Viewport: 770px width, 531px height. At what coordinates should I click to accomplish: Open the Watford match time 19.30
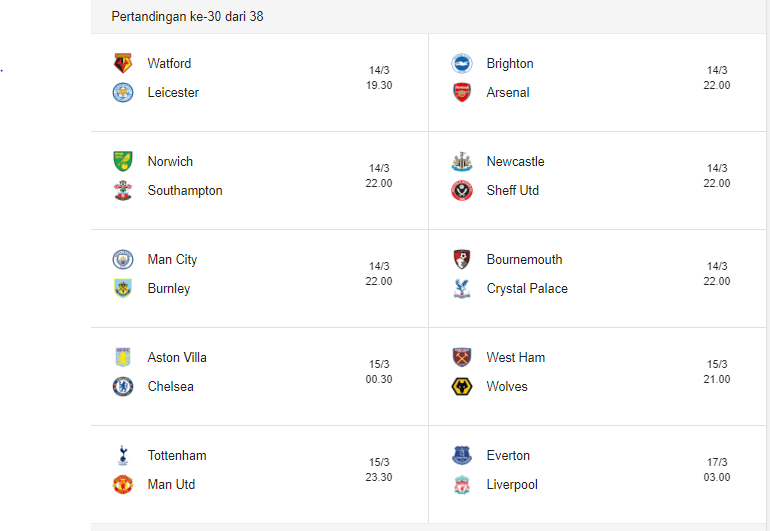pyautogui.click(x=379, y=78)
